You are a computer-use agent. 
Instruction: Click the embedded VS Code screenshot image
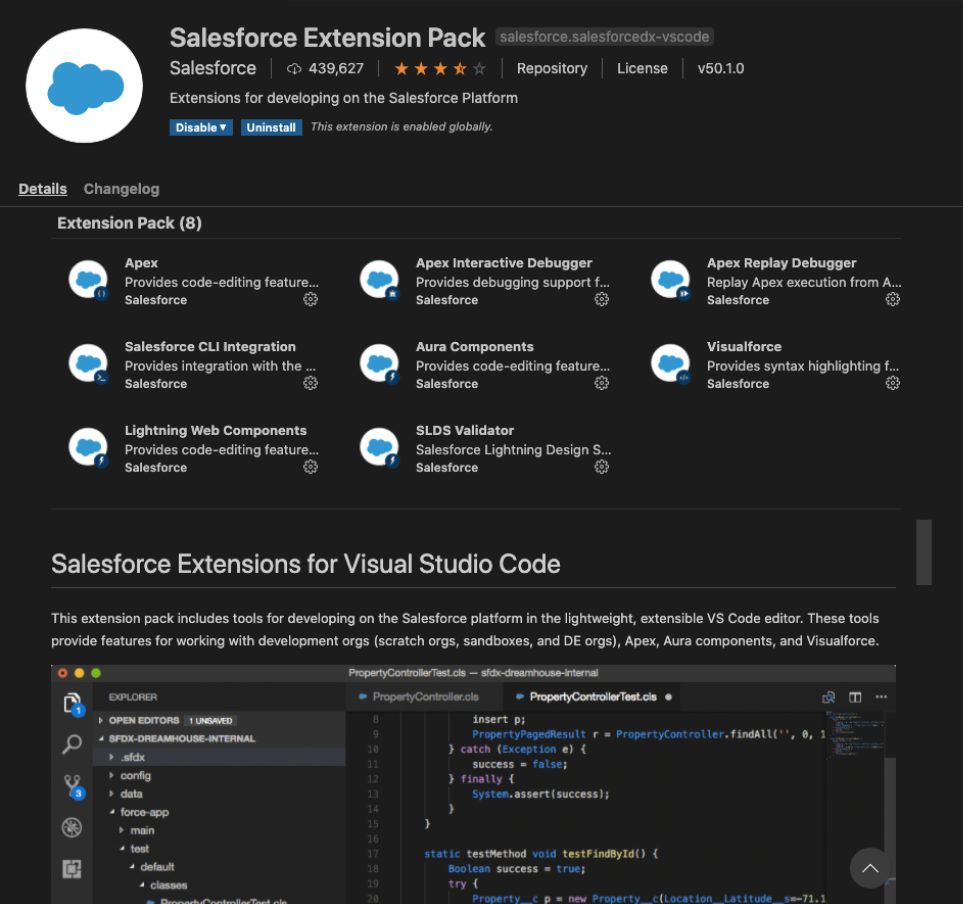click(474, 784)
